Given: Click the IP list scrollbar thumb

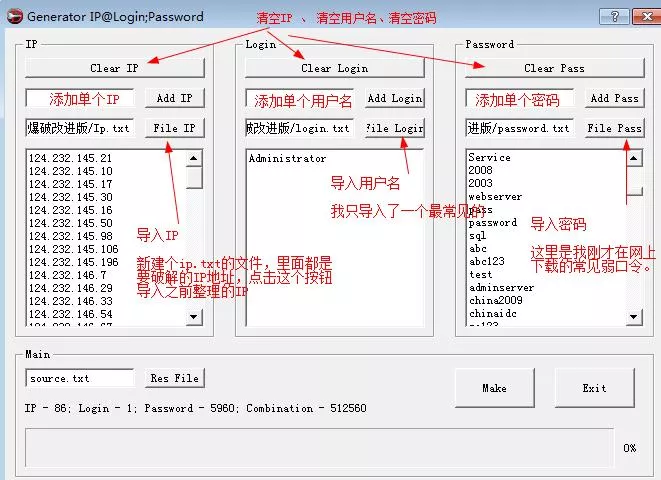Looking at the screenshot, I should coord(193,178).
